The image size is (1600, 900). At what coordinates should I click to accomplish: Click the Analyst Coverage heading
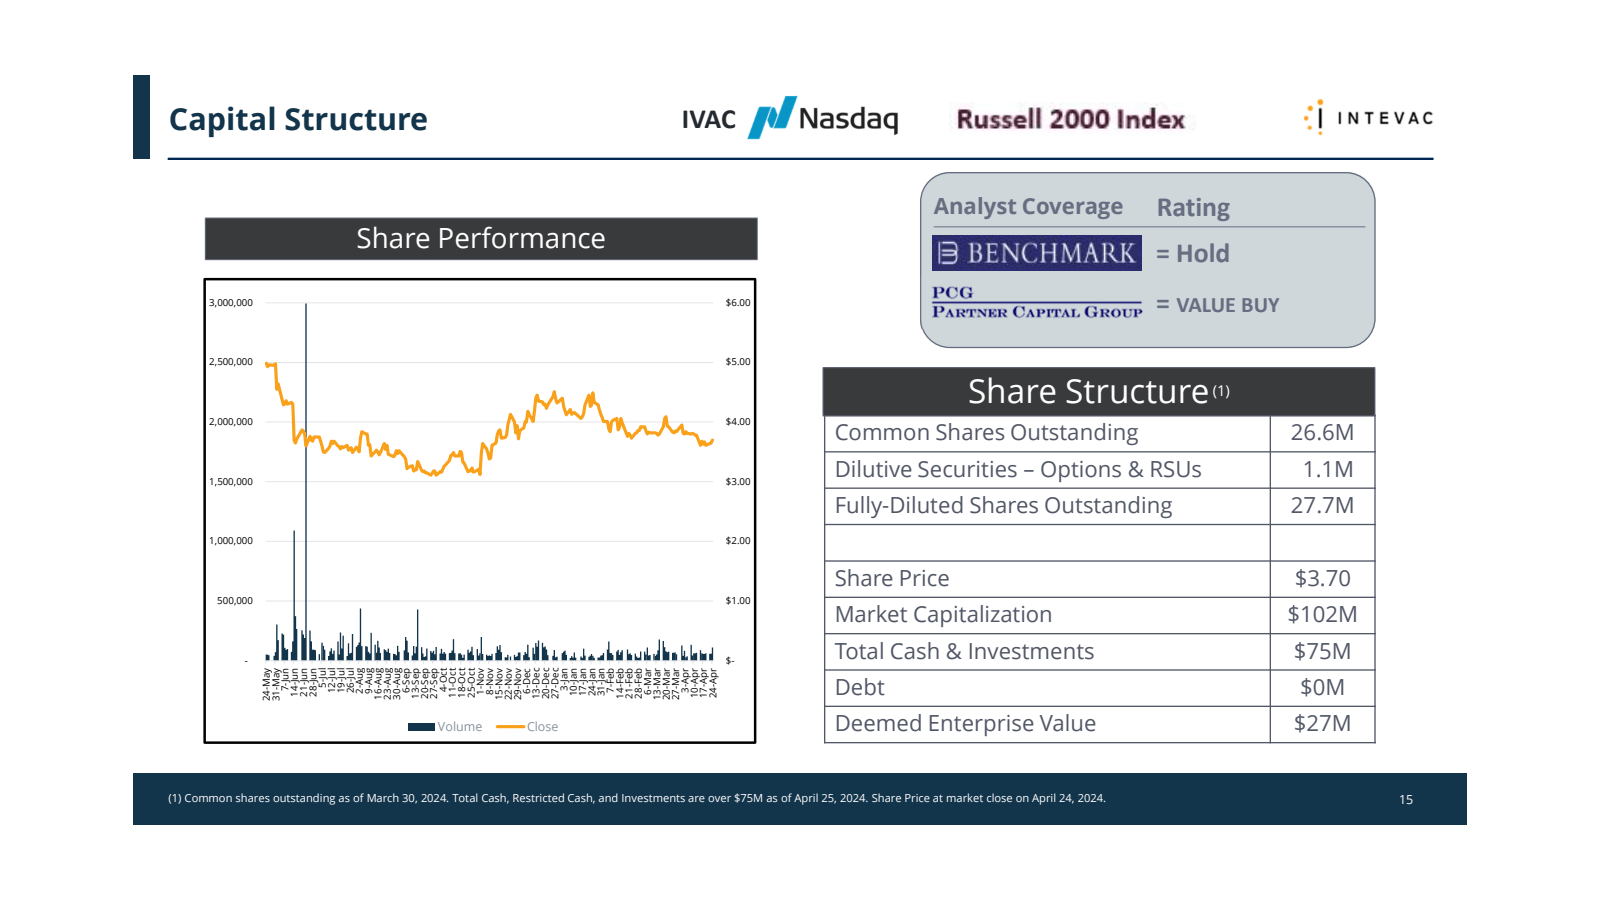click(x=1028, y=206)
